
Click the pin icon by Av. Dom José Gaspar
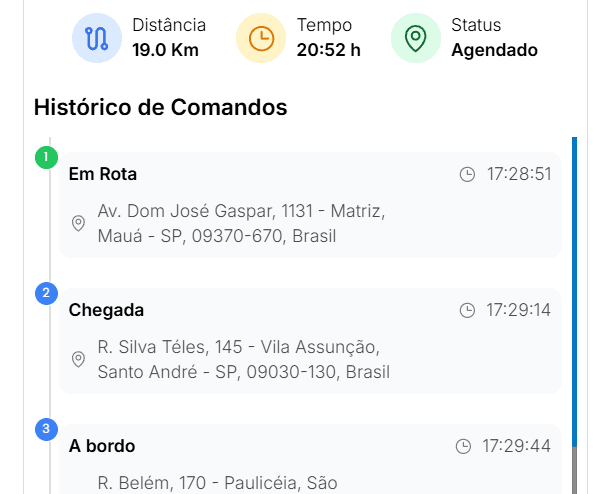click(x=79, y=224)
